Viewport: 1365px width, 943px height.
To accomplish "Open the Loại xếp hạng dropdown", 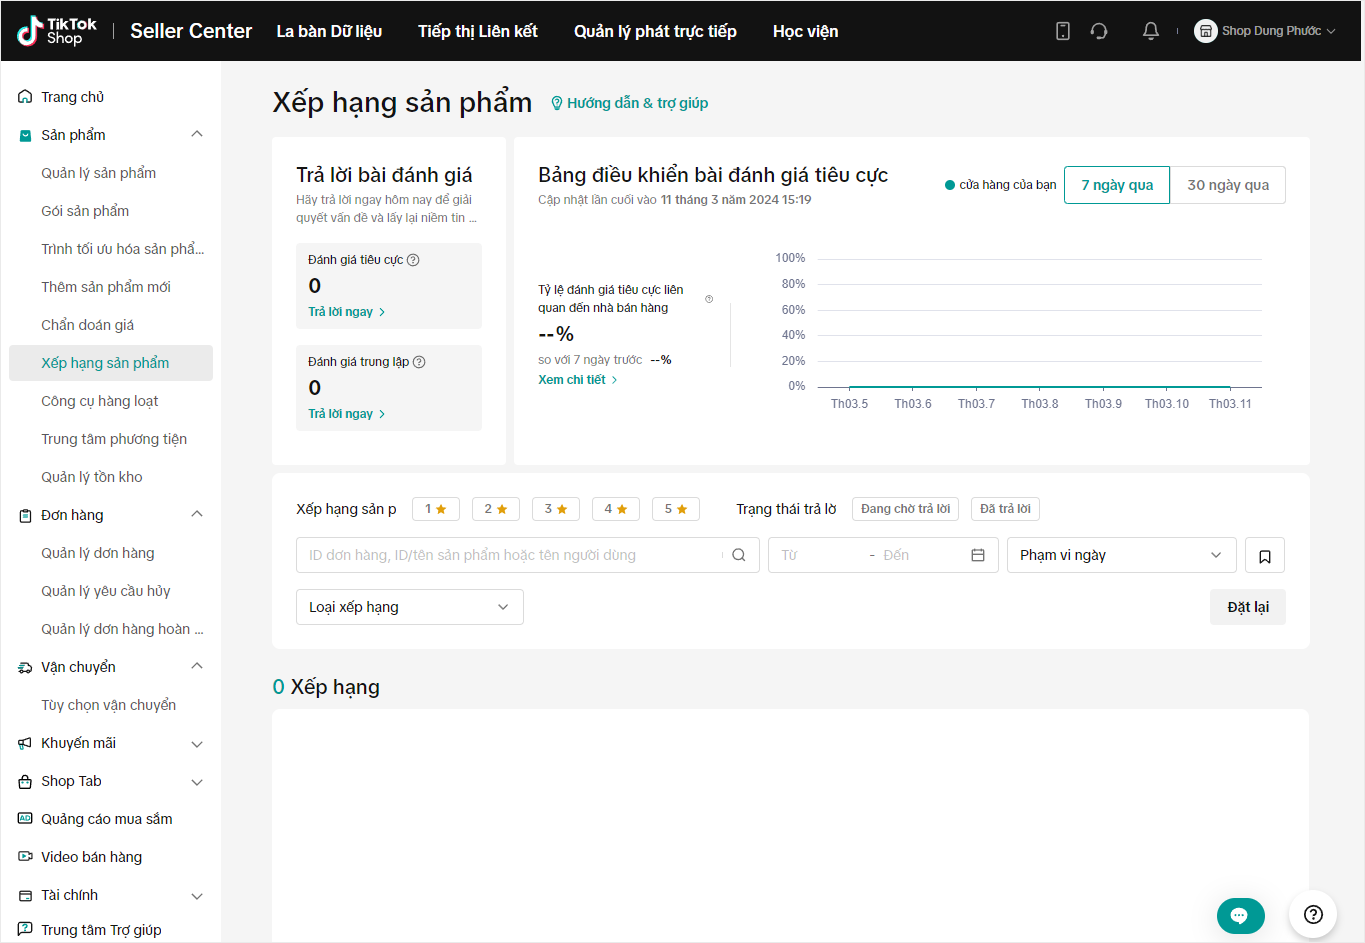I will 409,607.
